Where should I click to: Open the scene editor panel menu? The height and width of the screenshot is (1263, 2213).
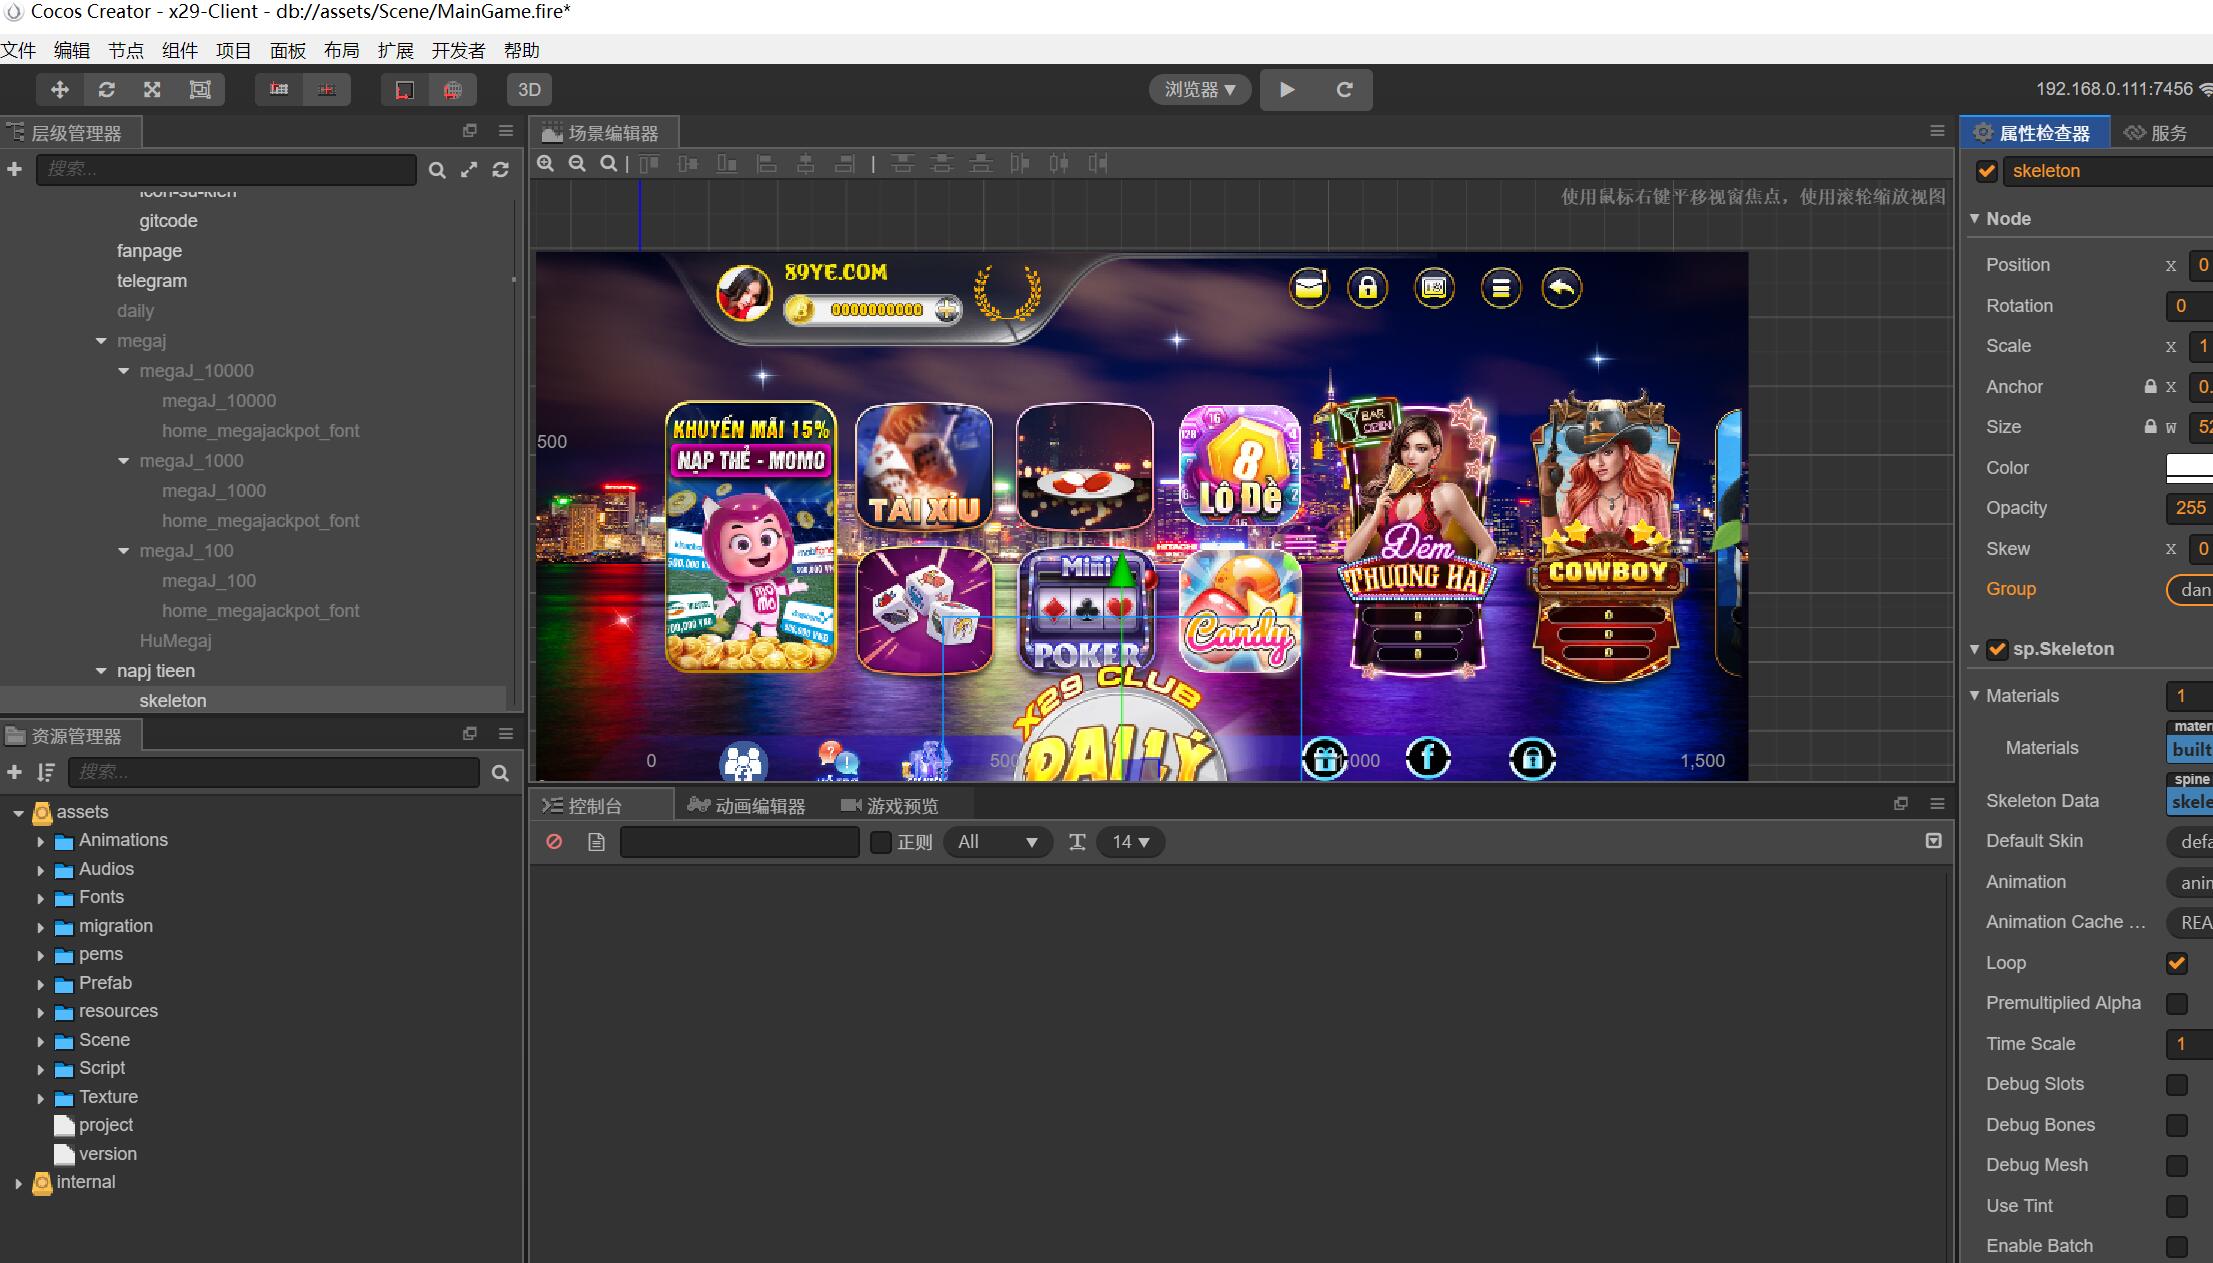(x=1937, y=131)
